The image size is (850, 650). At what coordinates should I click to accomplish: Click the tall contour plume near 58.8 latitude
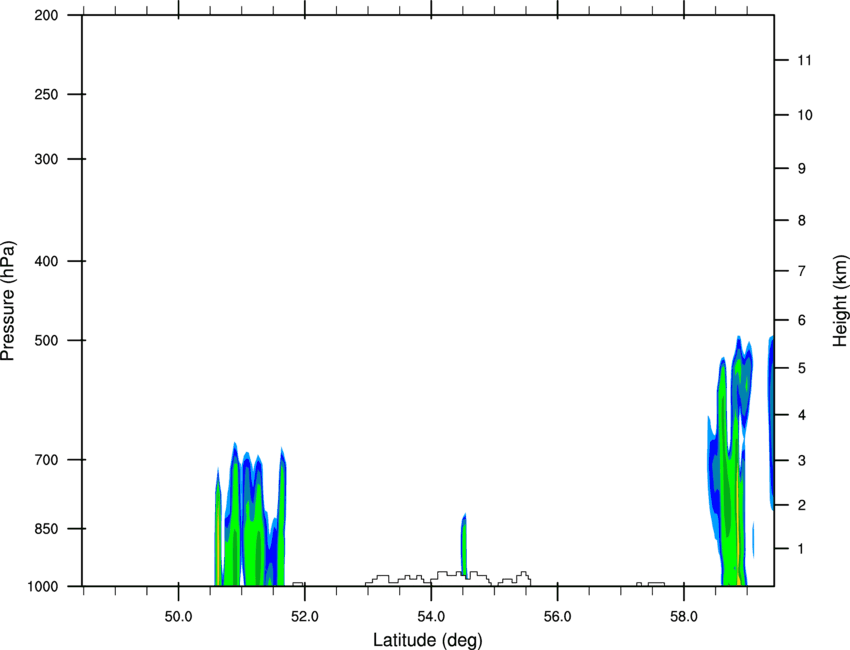coord(730,461)
